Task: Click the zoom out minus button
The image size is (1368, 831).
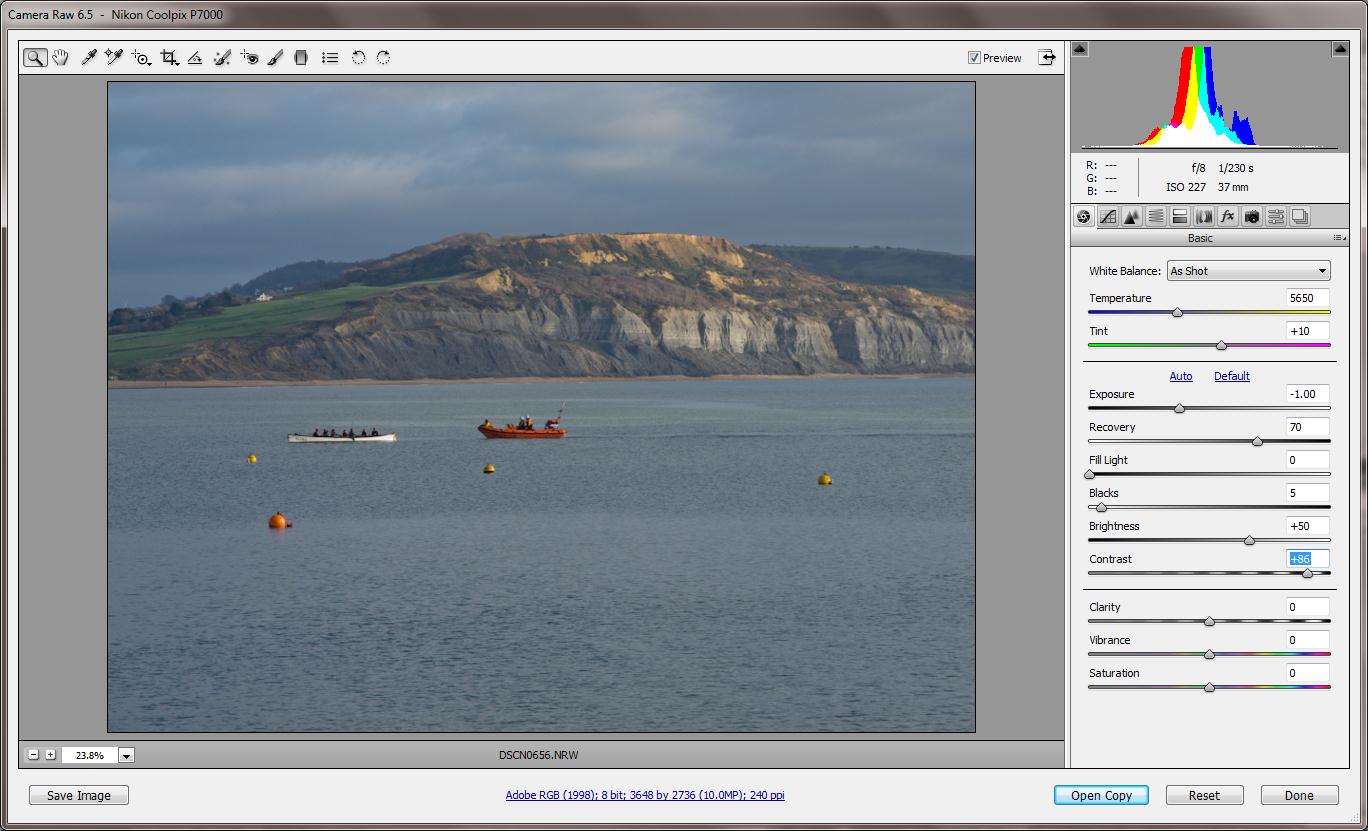Action: tap(34, 755)
